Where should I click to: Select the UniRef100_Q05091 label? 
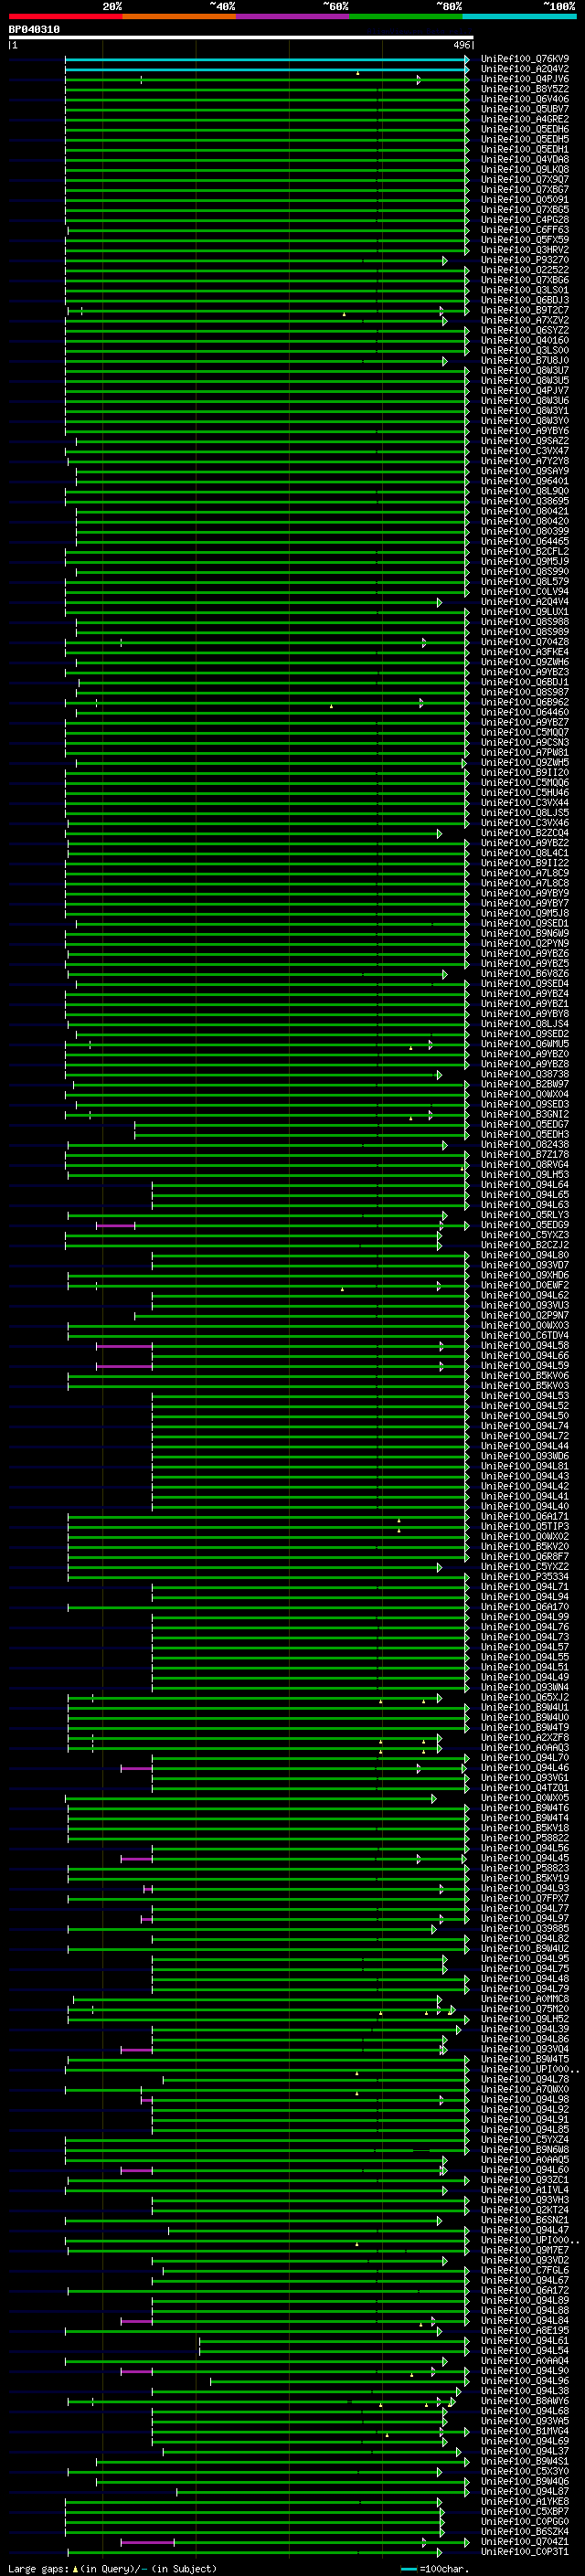click(525, 199)
